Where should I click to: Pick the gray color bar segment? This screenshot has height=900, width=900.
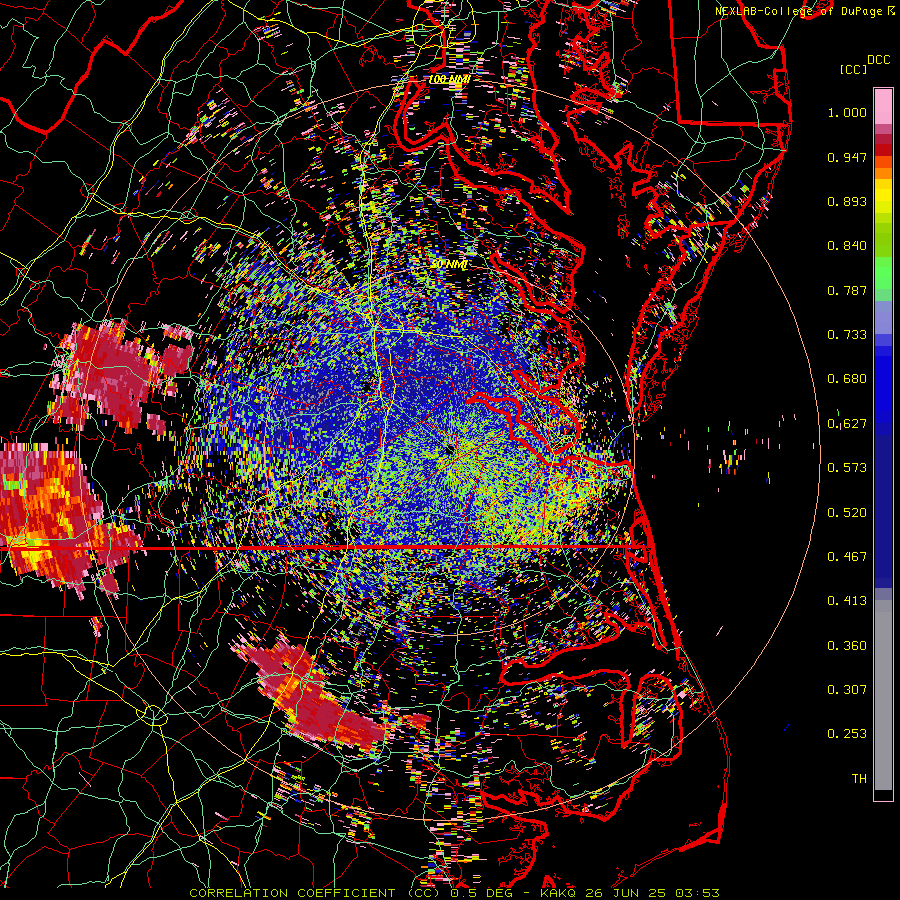[883, 695]
